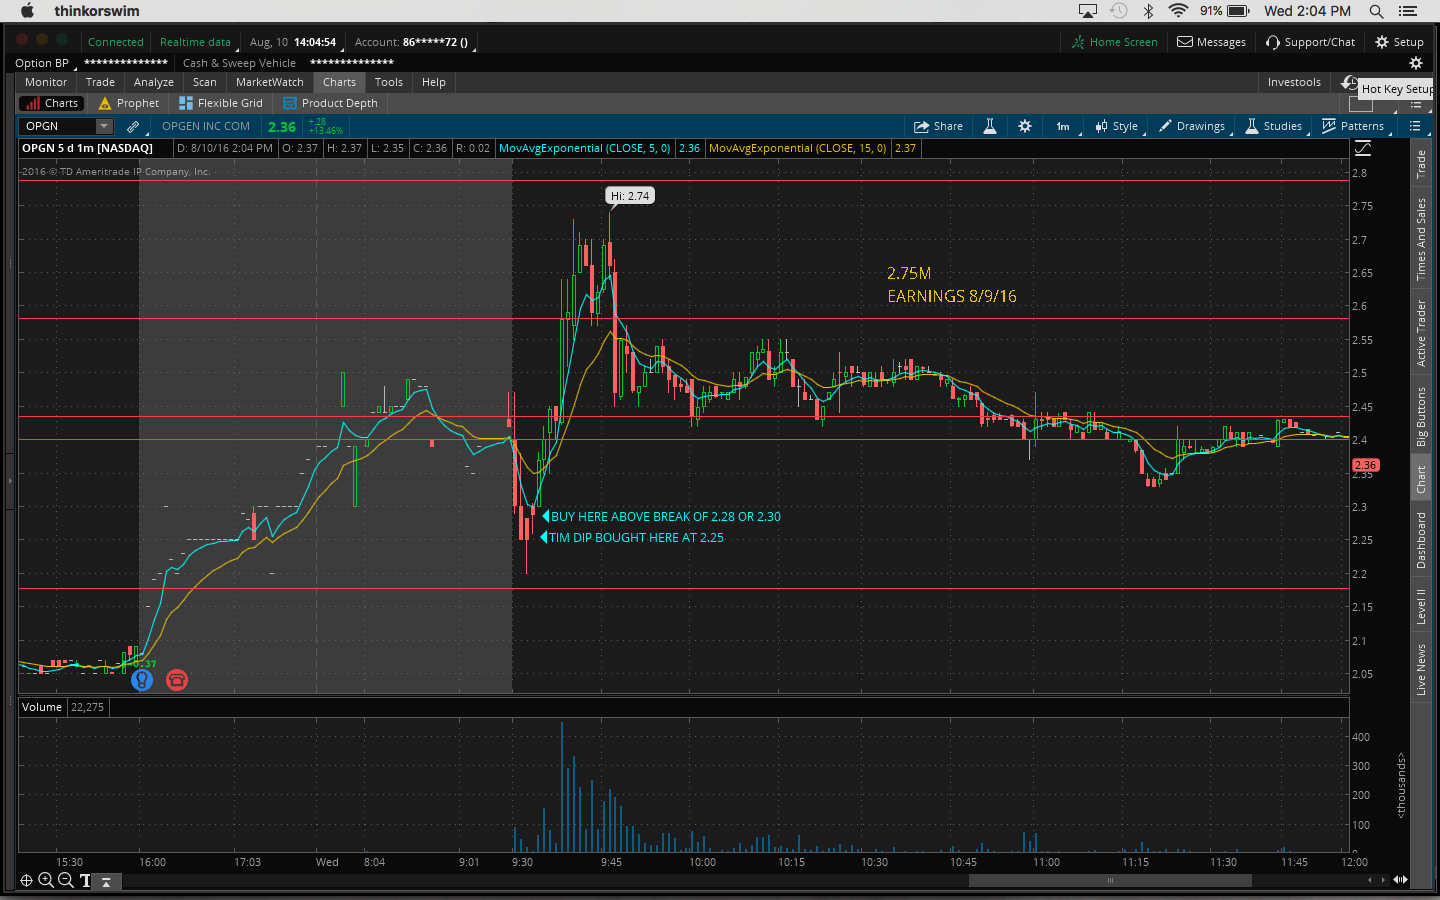
Task: Click the OPGN symbol input field
Action: 58,126
